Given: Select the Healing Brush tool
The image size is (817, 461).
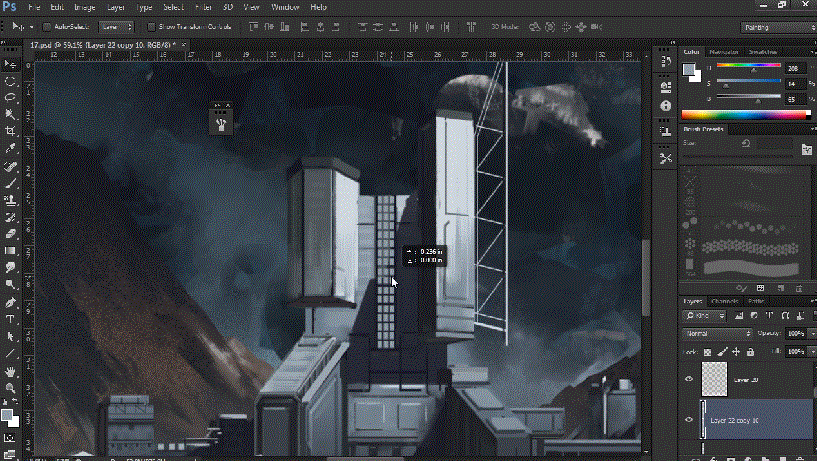Looking at the screenshot, I should coord(10,166).
